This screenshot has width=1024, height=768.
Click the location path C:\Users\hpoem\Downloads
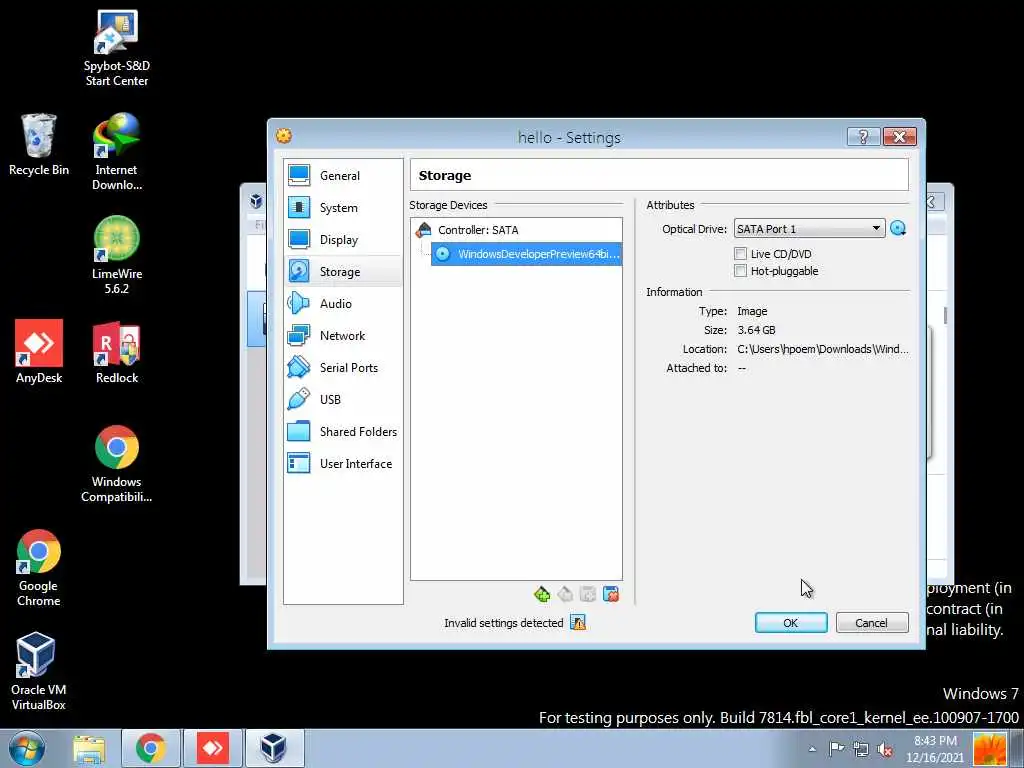(x=823, y=349)
